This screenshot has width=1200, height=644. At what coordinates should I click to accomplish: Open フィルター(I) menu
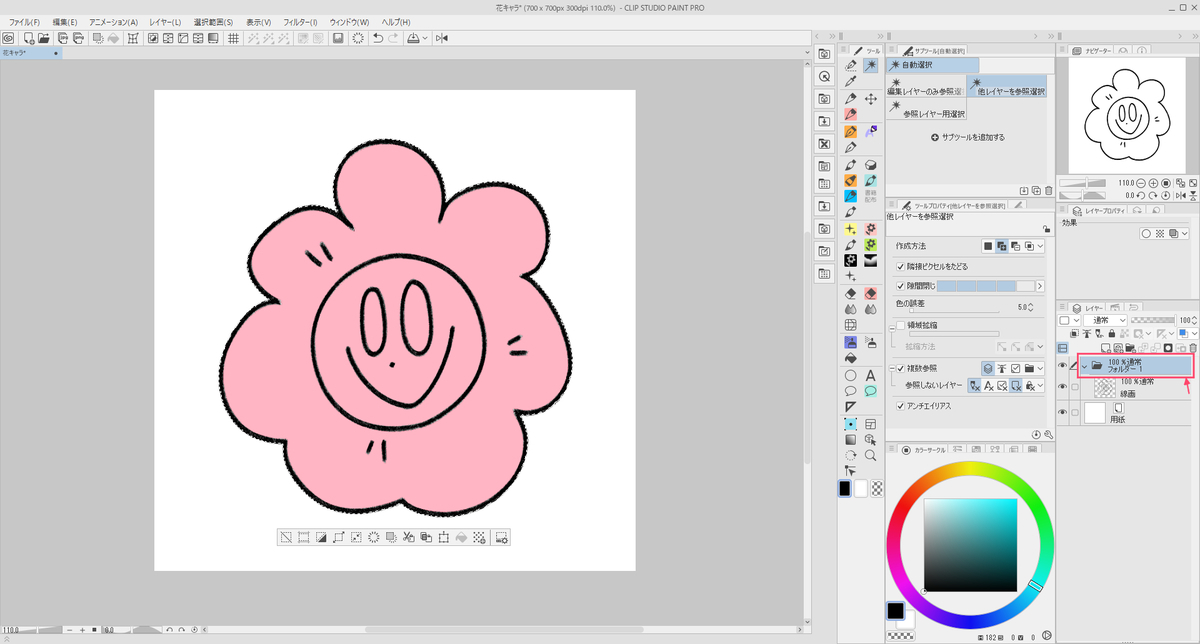tap(300, 22)
